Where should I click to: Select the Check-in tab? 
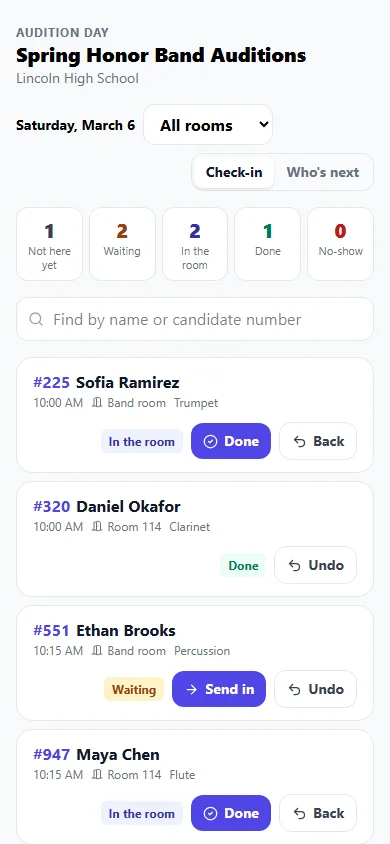point(234,172)
